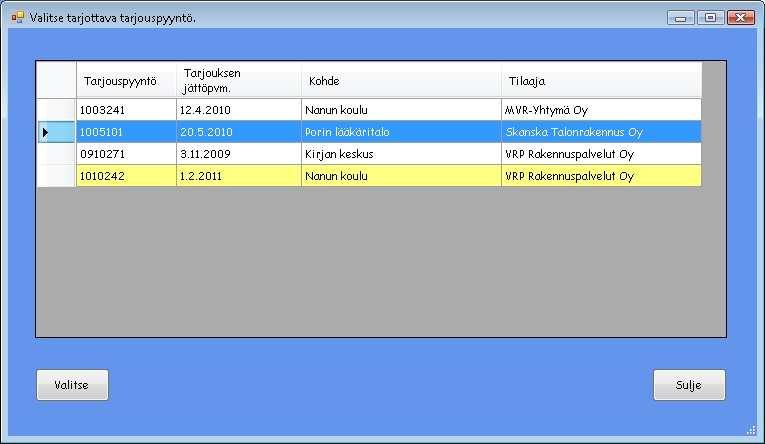Viewport: 765px width, 444px height.
Task: Select VRP Rakennuspalvelut Oy in row 1010242
Action: tap(602, 176)
